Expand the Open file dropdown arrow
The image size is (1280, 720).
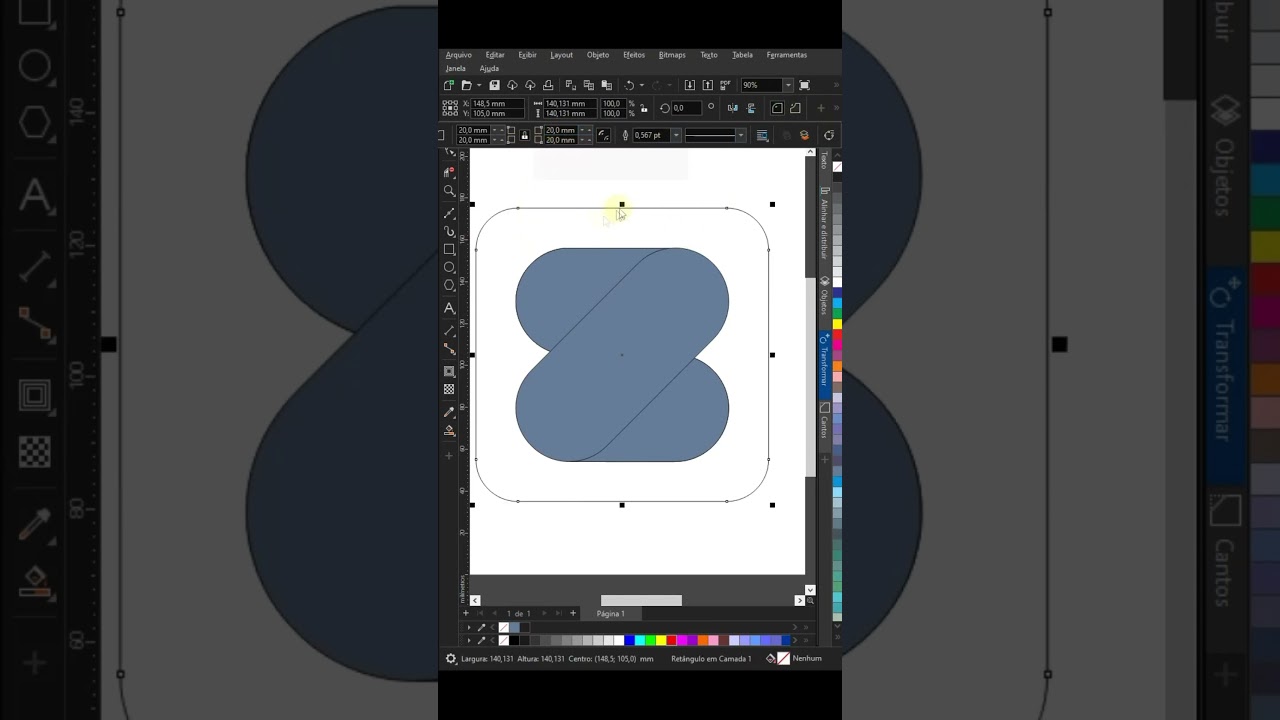[479, 85]
